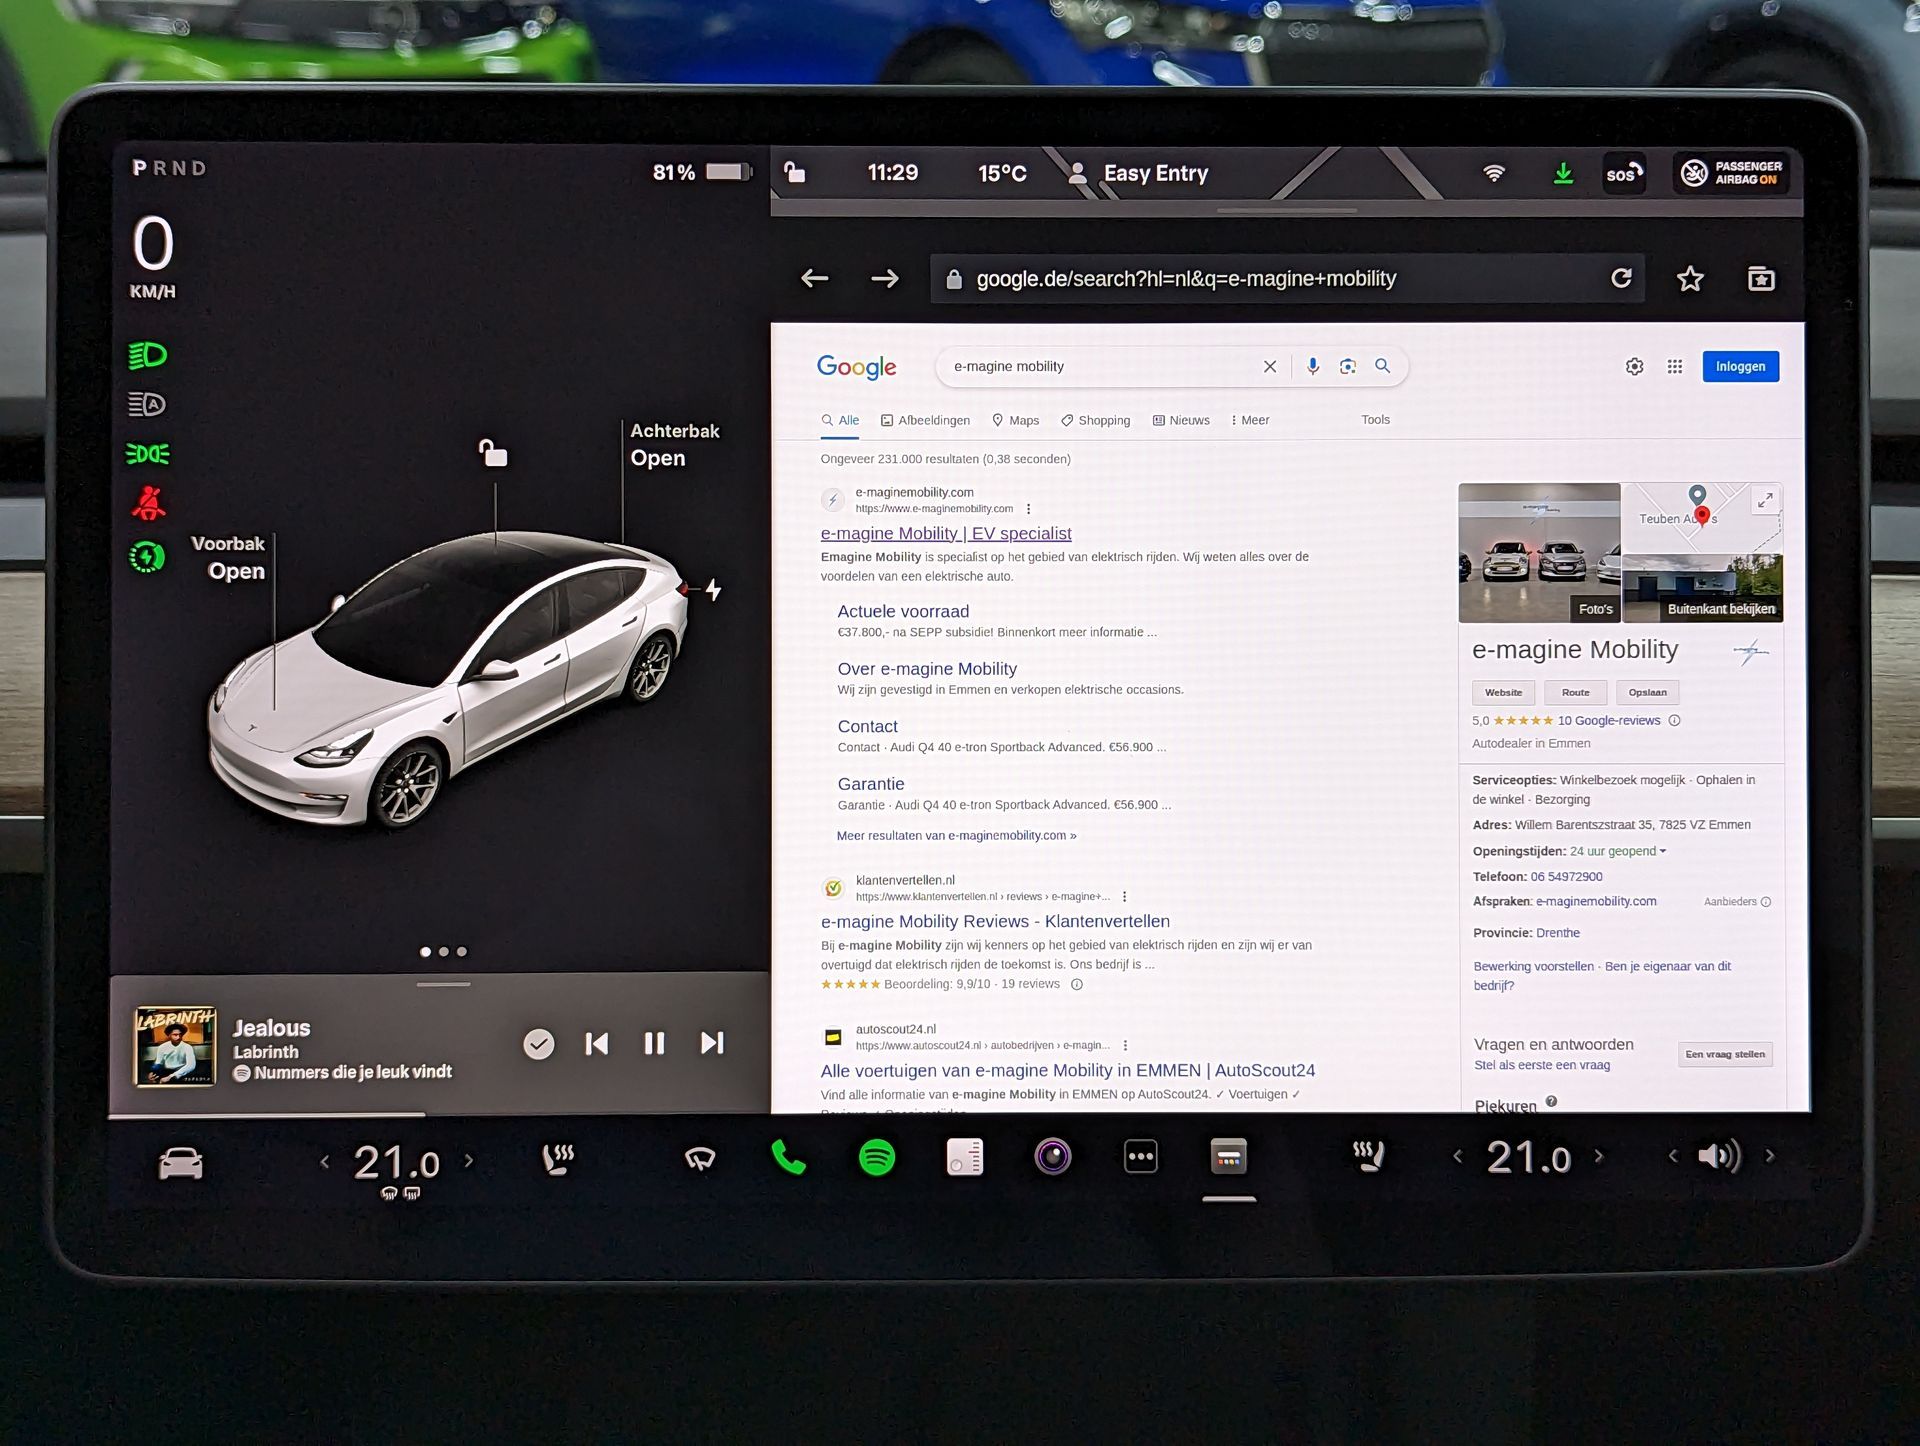Turn the volume down
Screen dimensions: 1920x1446
(1673, 1156)
